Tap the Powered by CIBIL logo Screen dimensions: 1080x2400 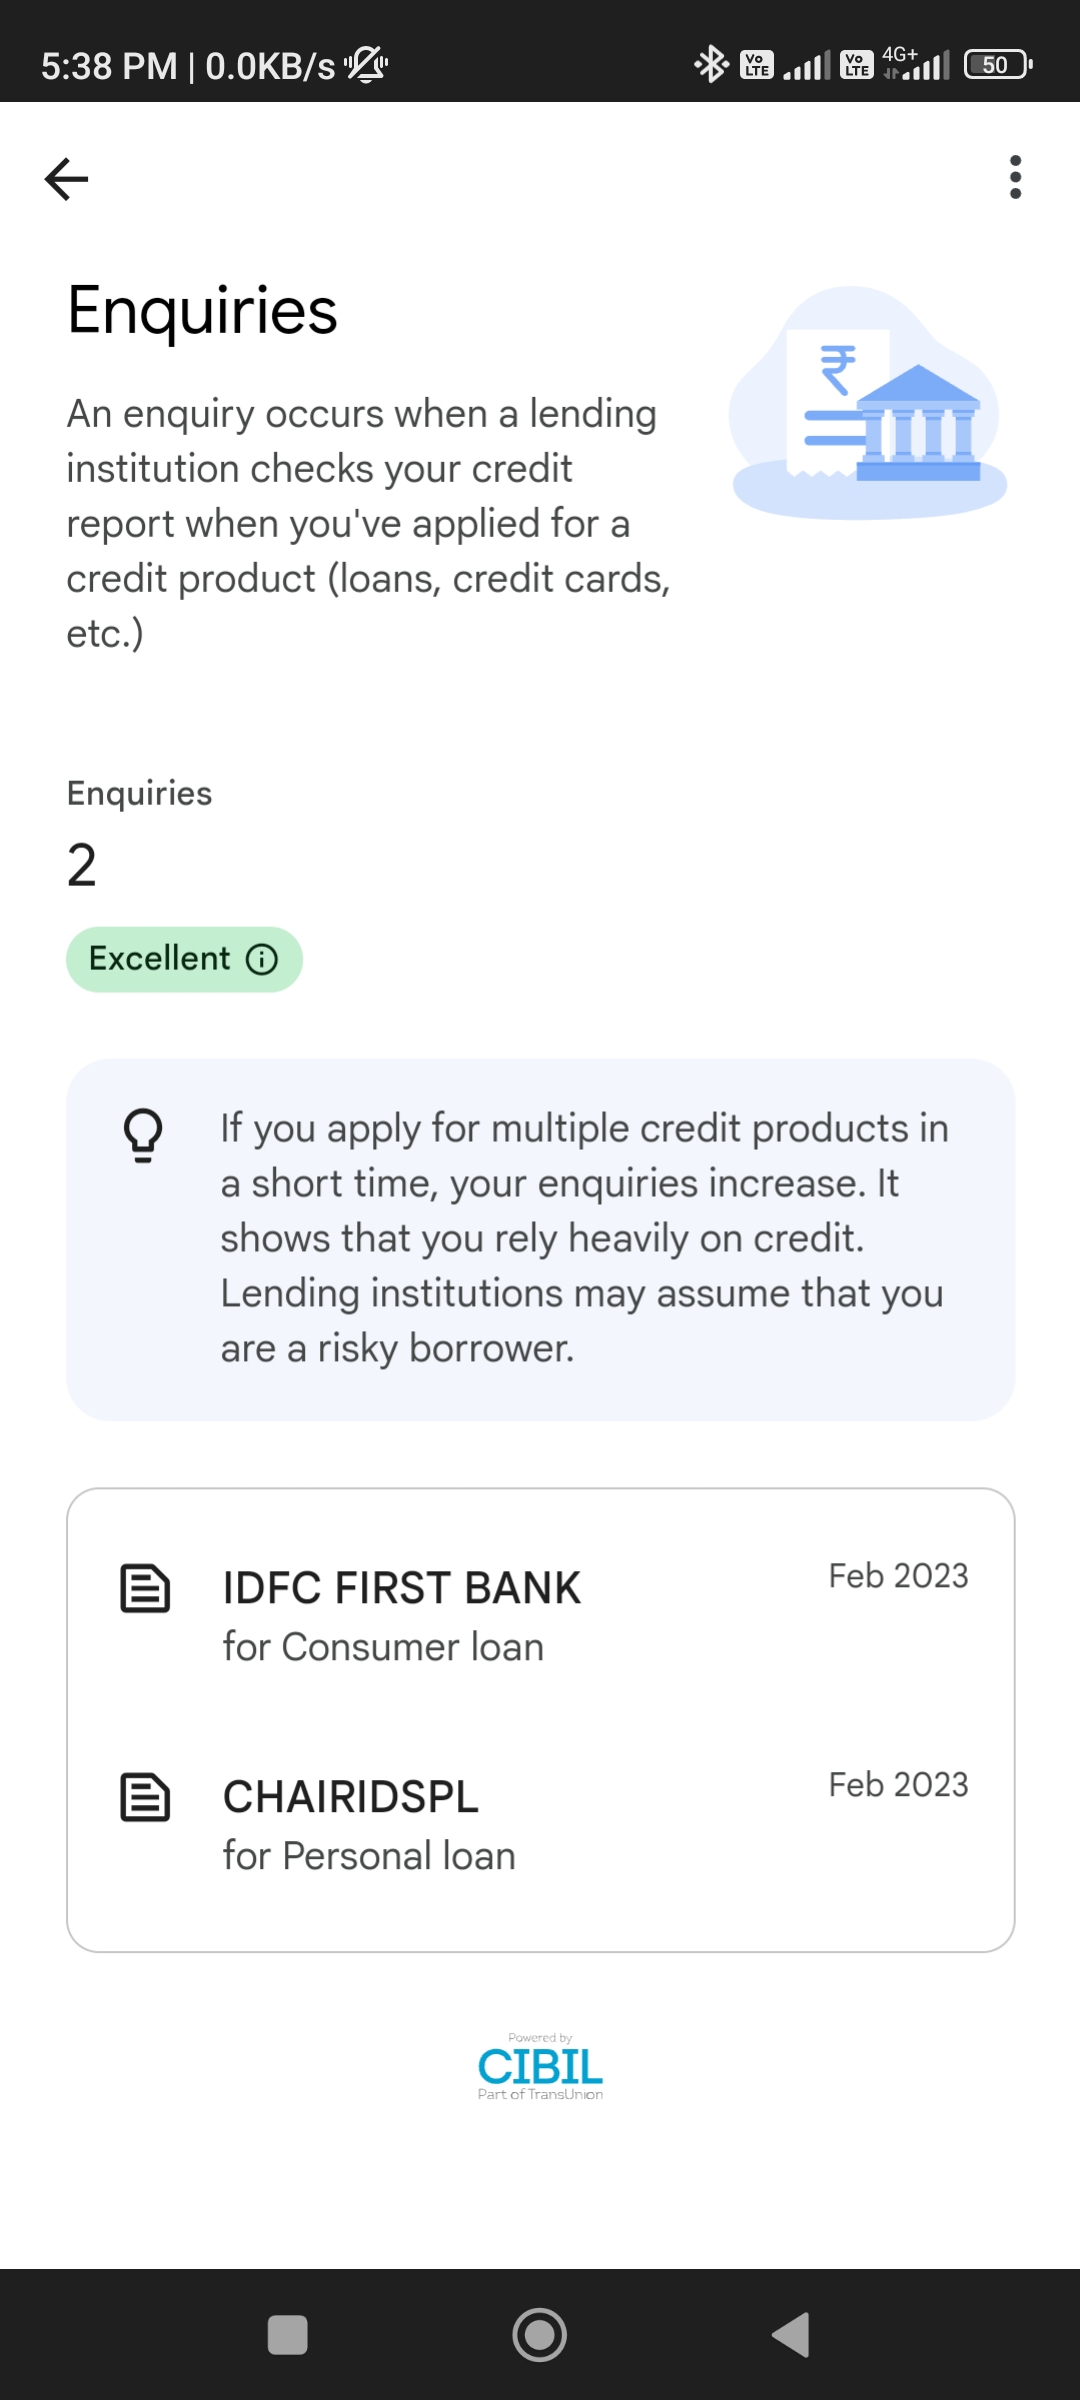point(540,2066)
